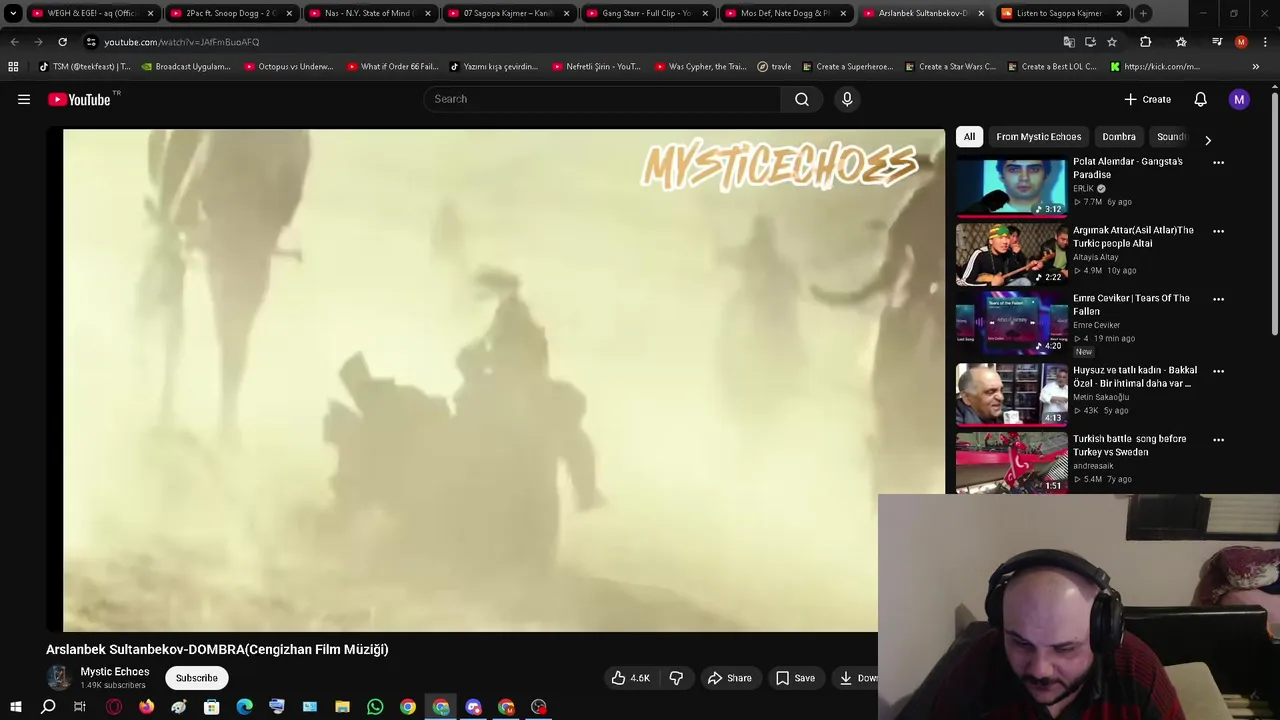Play Turkish battle song thumbnail
The width and height of the screenshot is (1280, 720).
1011,463
